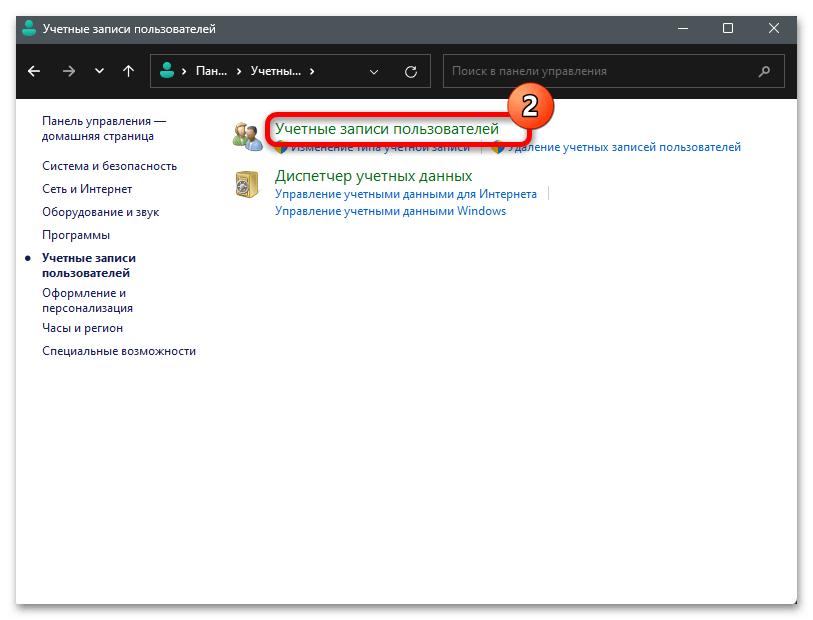Image resolution: width=813 pixels, height=620 pixels.
Task: Open Управление учетными данными для Интернета
Action: (x=405, y=194)
